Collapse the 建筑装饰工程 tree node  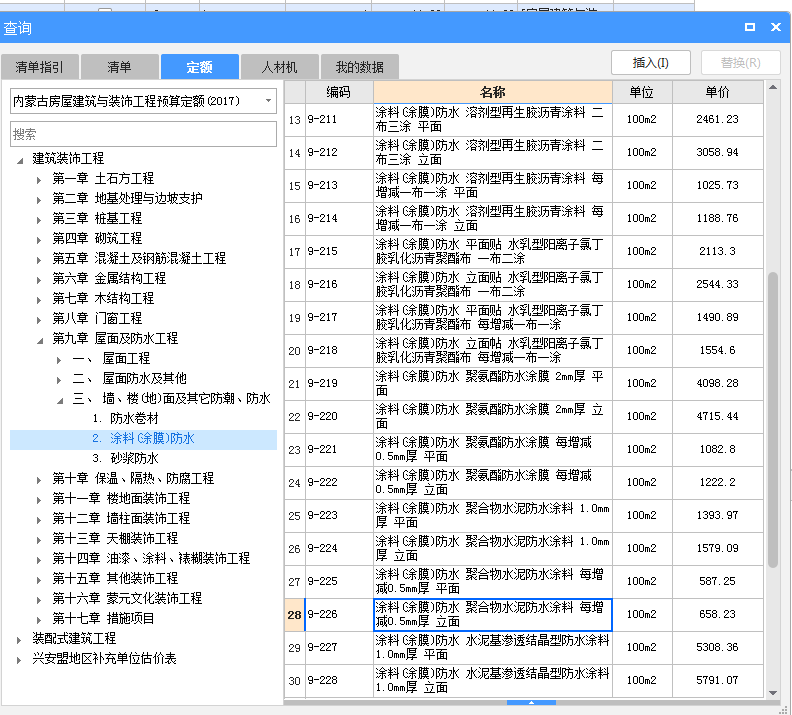20,161
